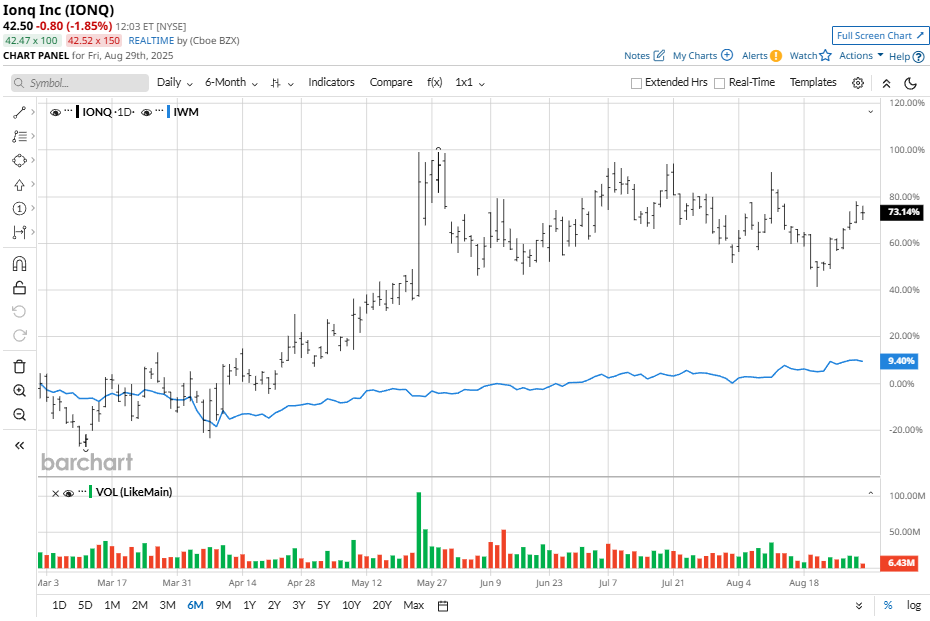
Task: Undo the last chart action
Action: coord(19,311)
